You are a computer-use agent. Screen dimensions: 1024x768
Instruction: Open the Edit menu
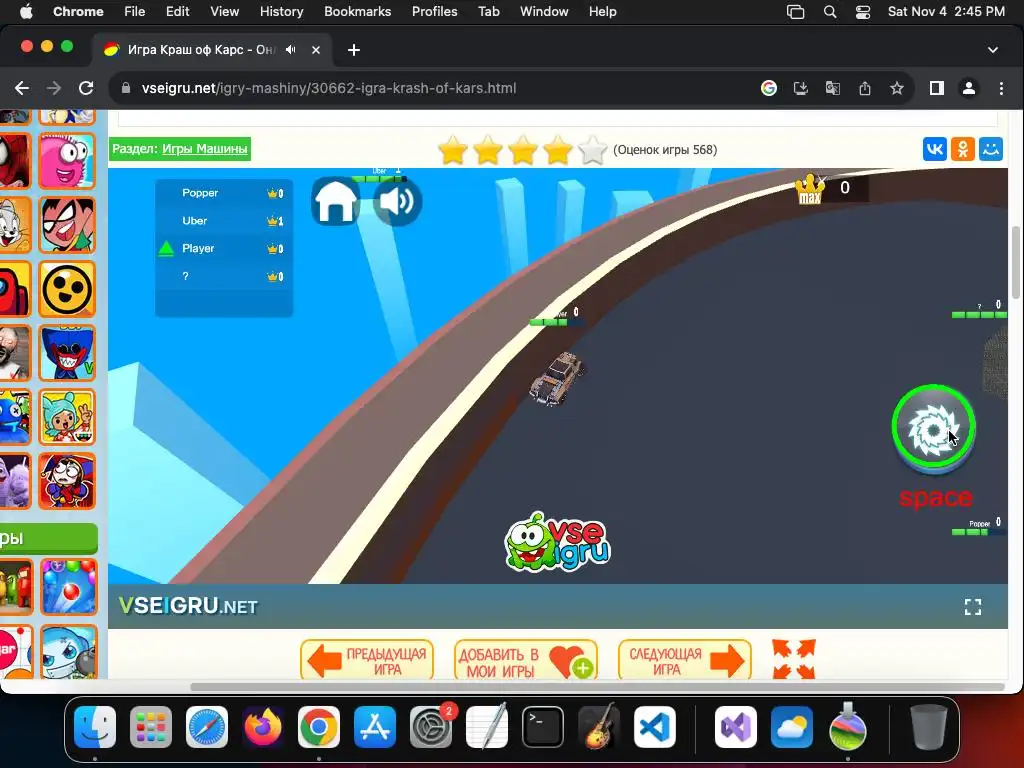click(x=177, y=12)
